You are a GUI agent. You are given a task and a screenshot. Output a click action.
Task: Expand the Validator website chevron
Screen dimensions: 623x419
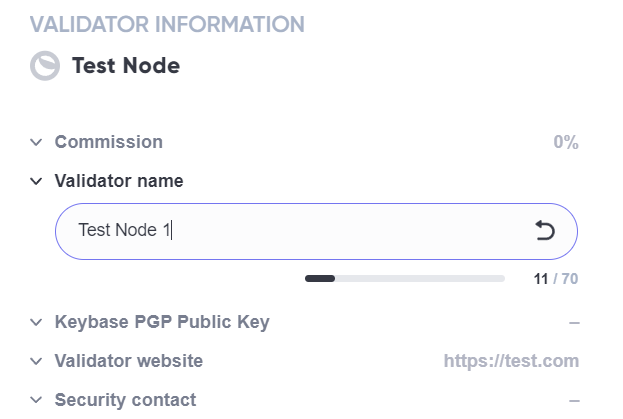(x=37, y=361)
